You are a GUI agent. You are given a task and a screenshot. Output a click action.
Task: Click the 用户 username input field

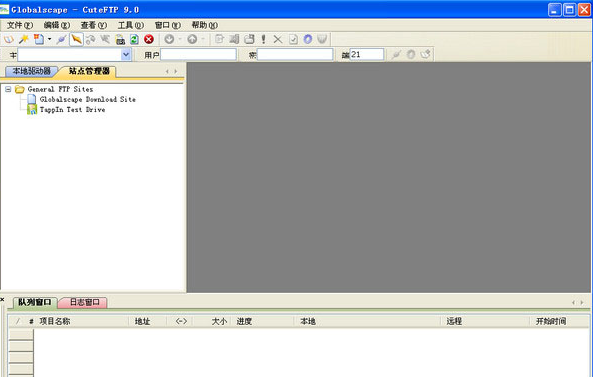[199, 55]
